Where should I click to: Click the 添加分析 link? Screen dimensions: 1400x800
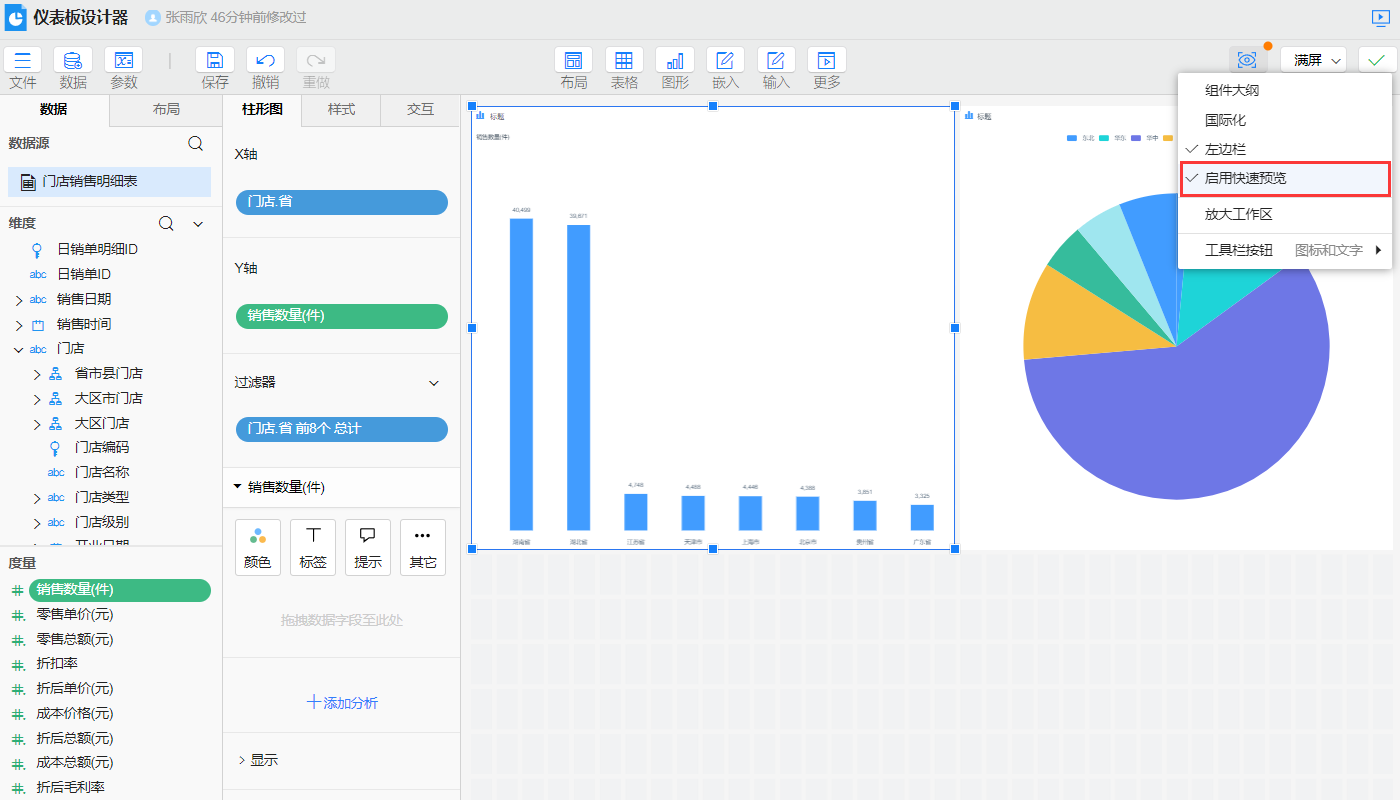pyautogui.click(x=342, y=703)
